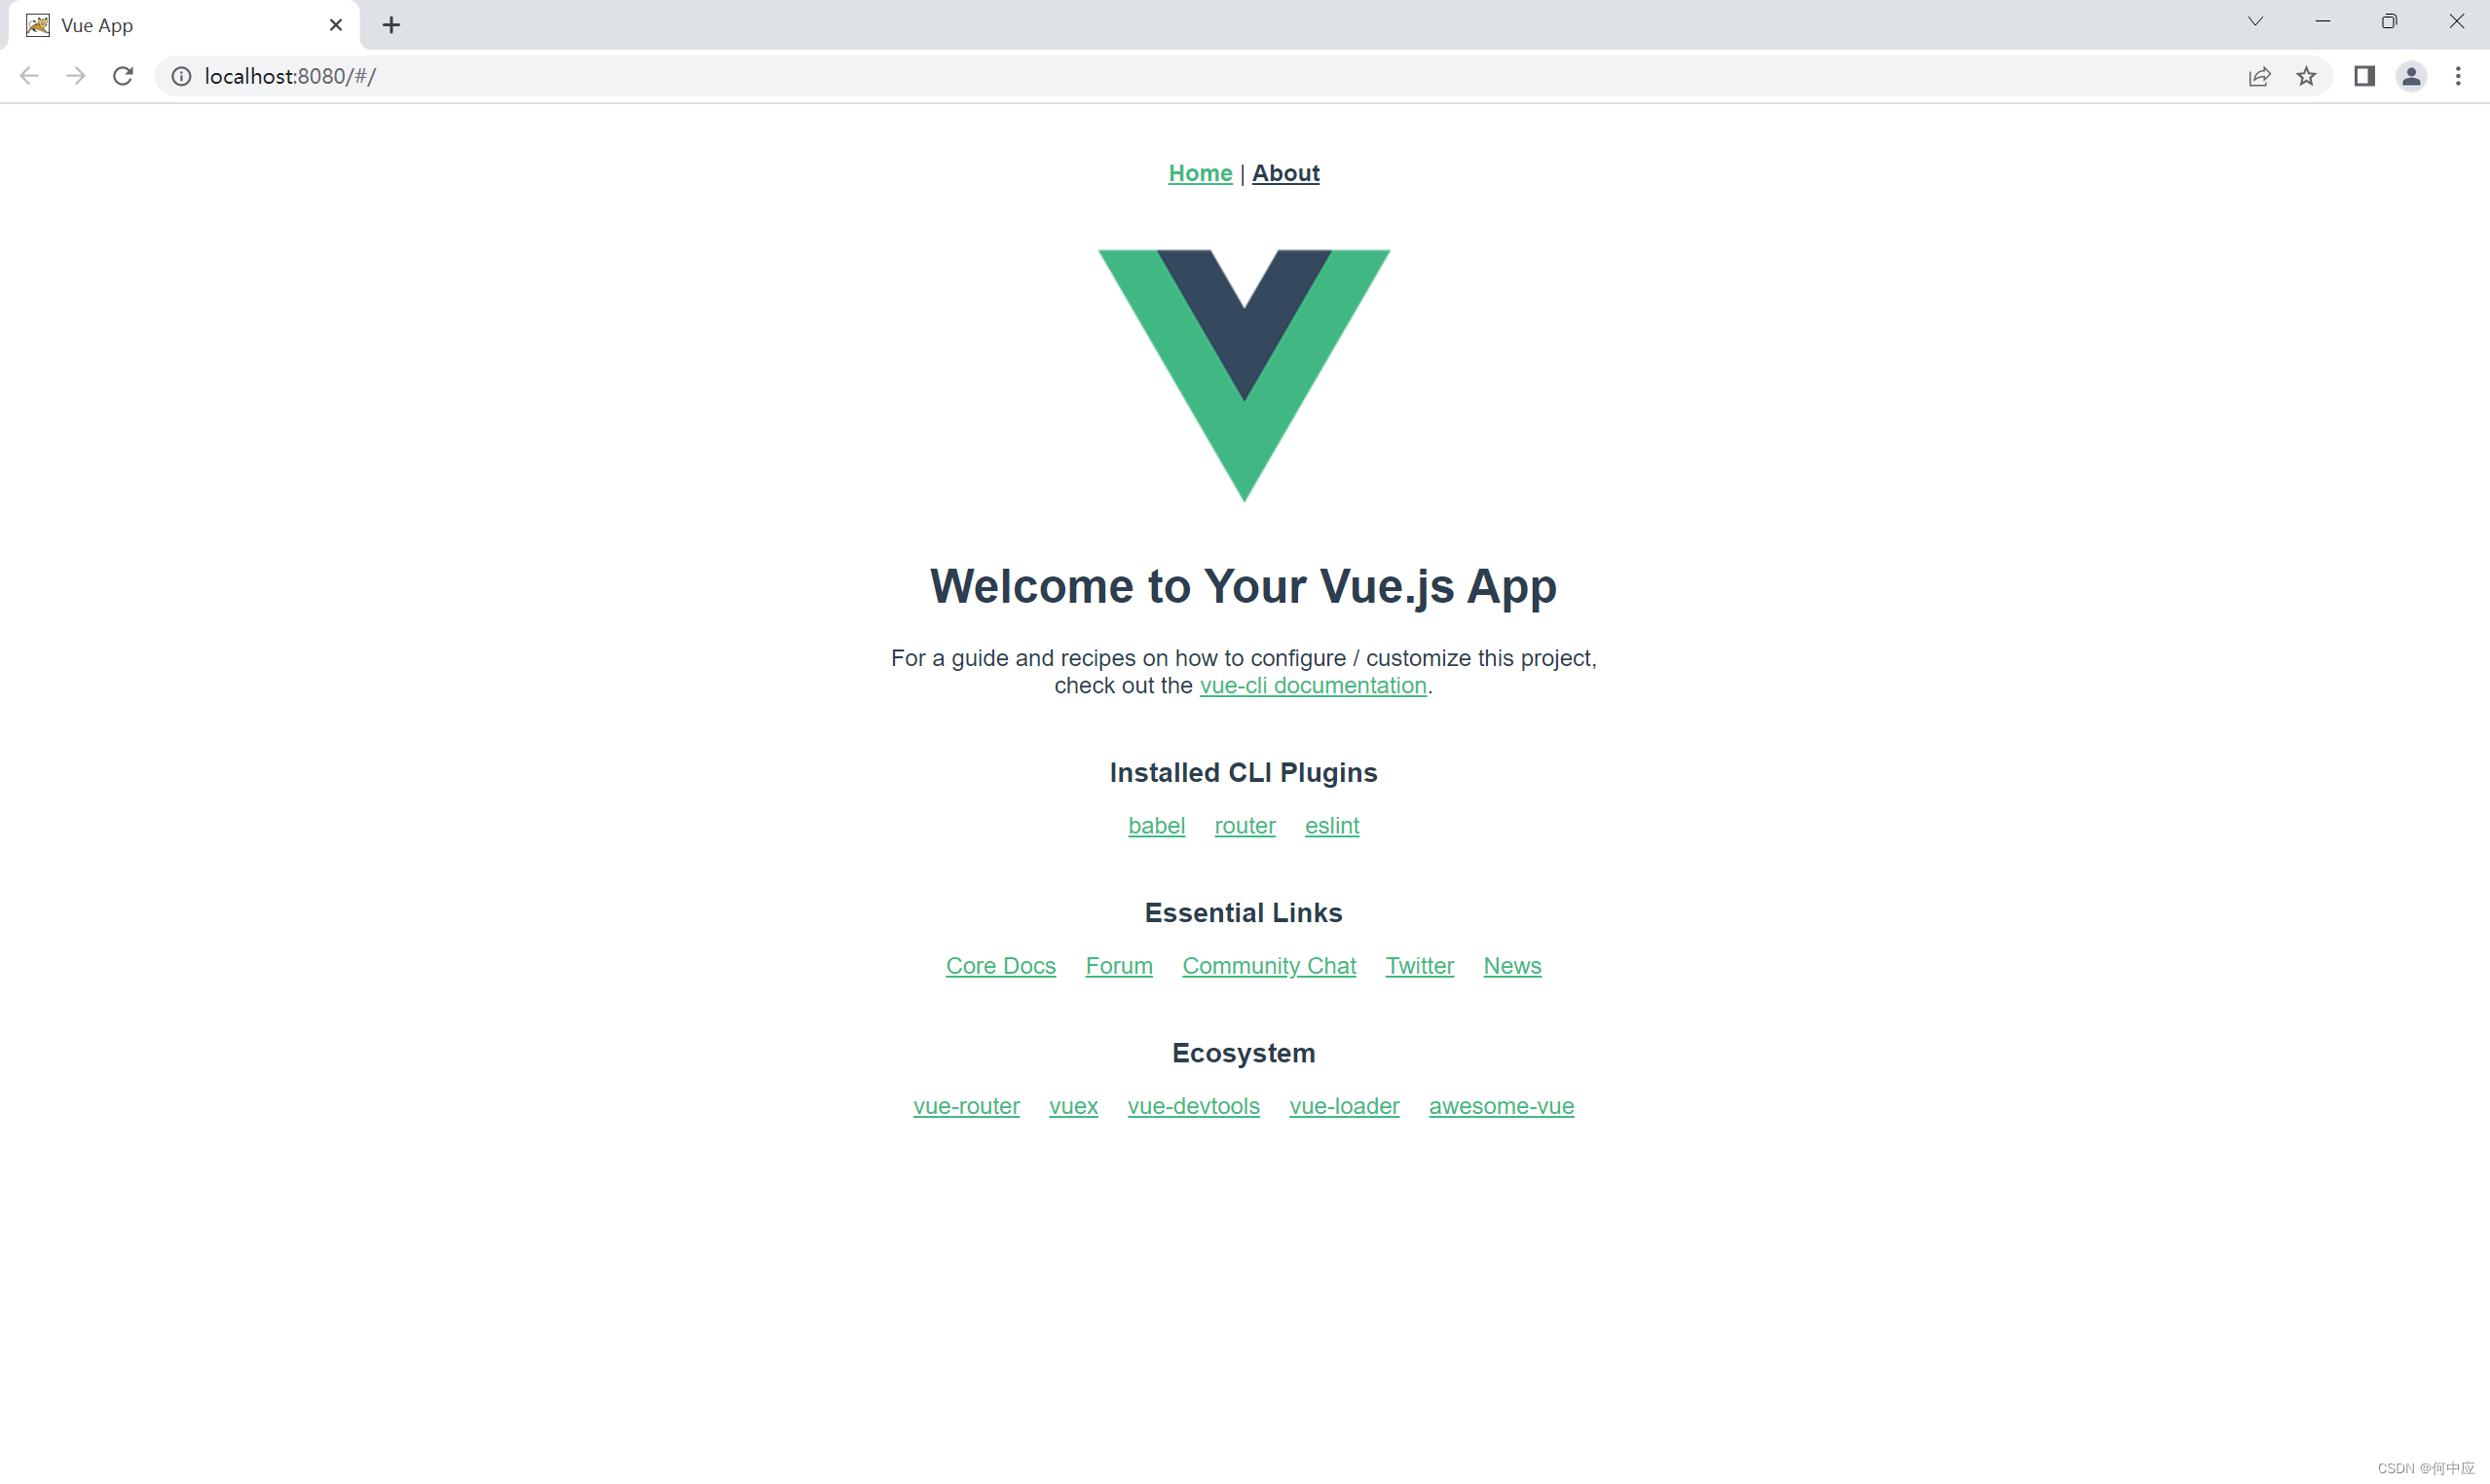Click the babel CLI plugin link

[1157, 825]
